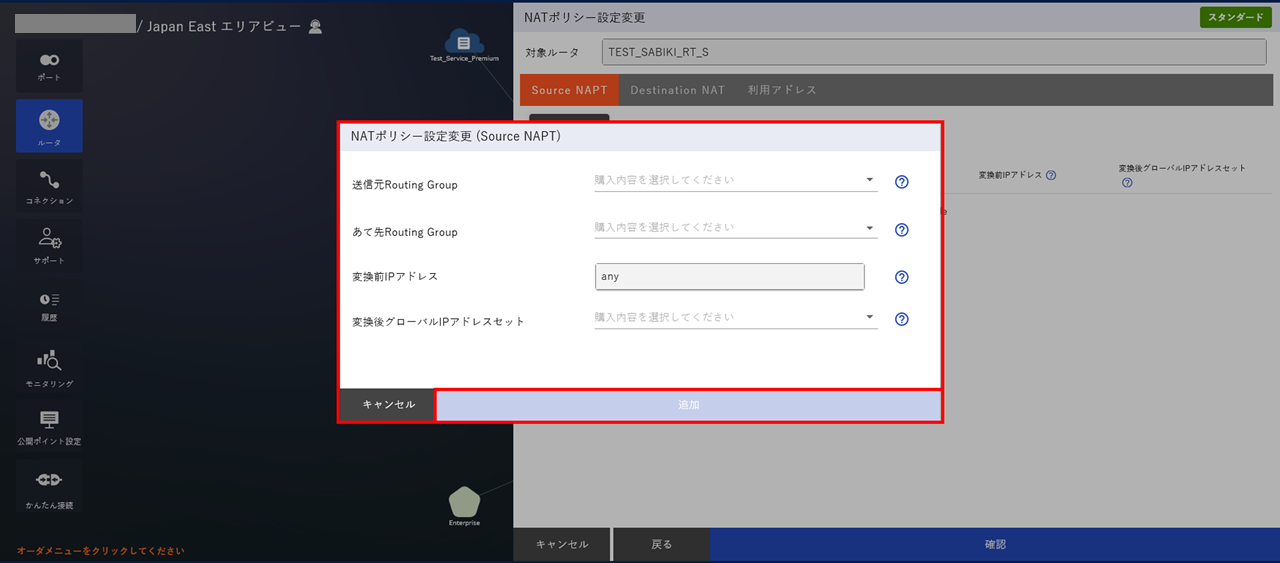
Task: Click help icon under 変換後グローバルIPアドレスセット table header
Action: 1127,183
